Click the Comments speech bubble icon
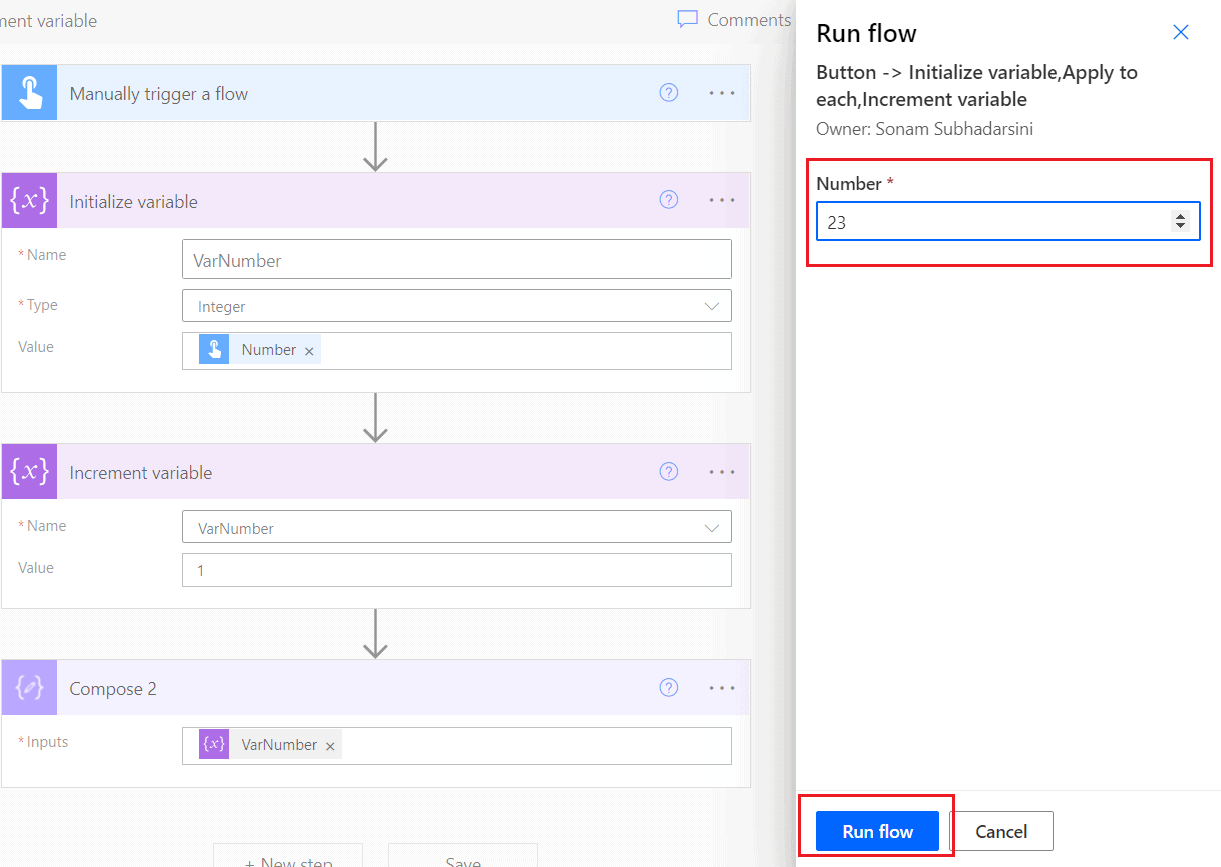Viewport: 1221px width, 867px height. pyautogui.click(x=688, y=19)
